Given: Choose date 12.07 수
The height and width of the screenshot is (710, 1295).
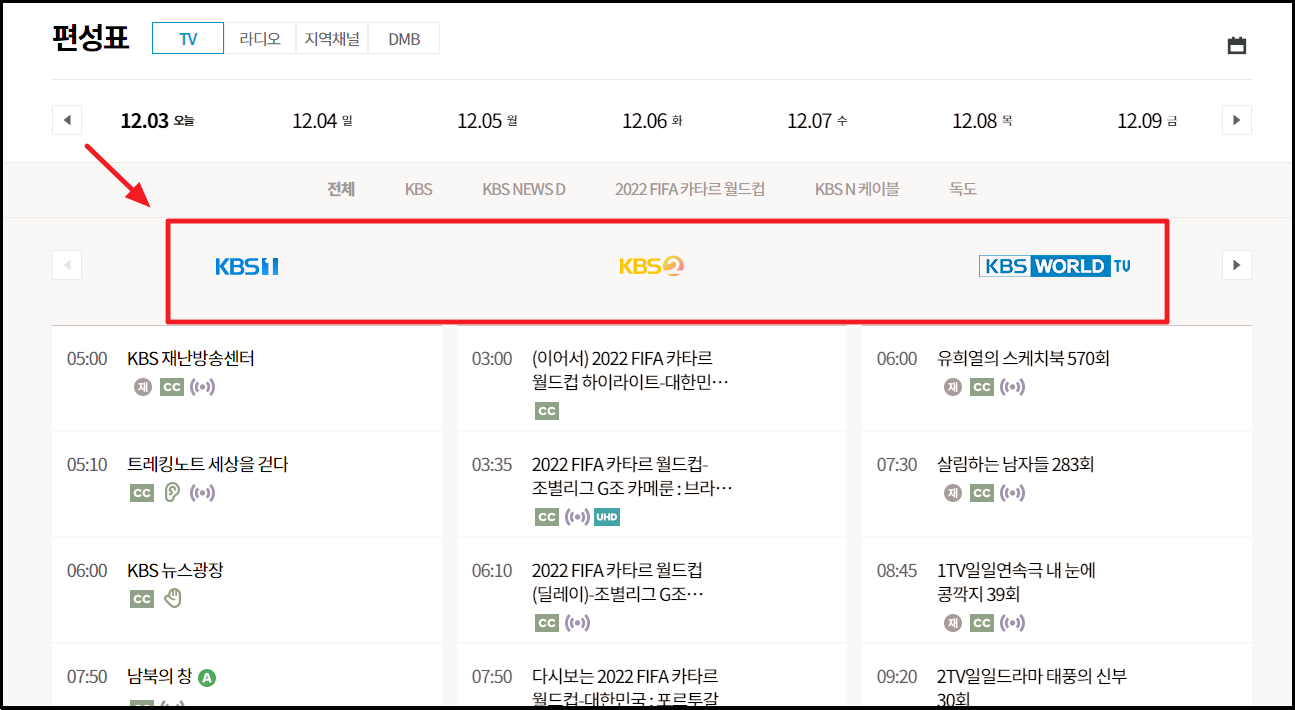Looking at the screenshot, I should (817, 121).
